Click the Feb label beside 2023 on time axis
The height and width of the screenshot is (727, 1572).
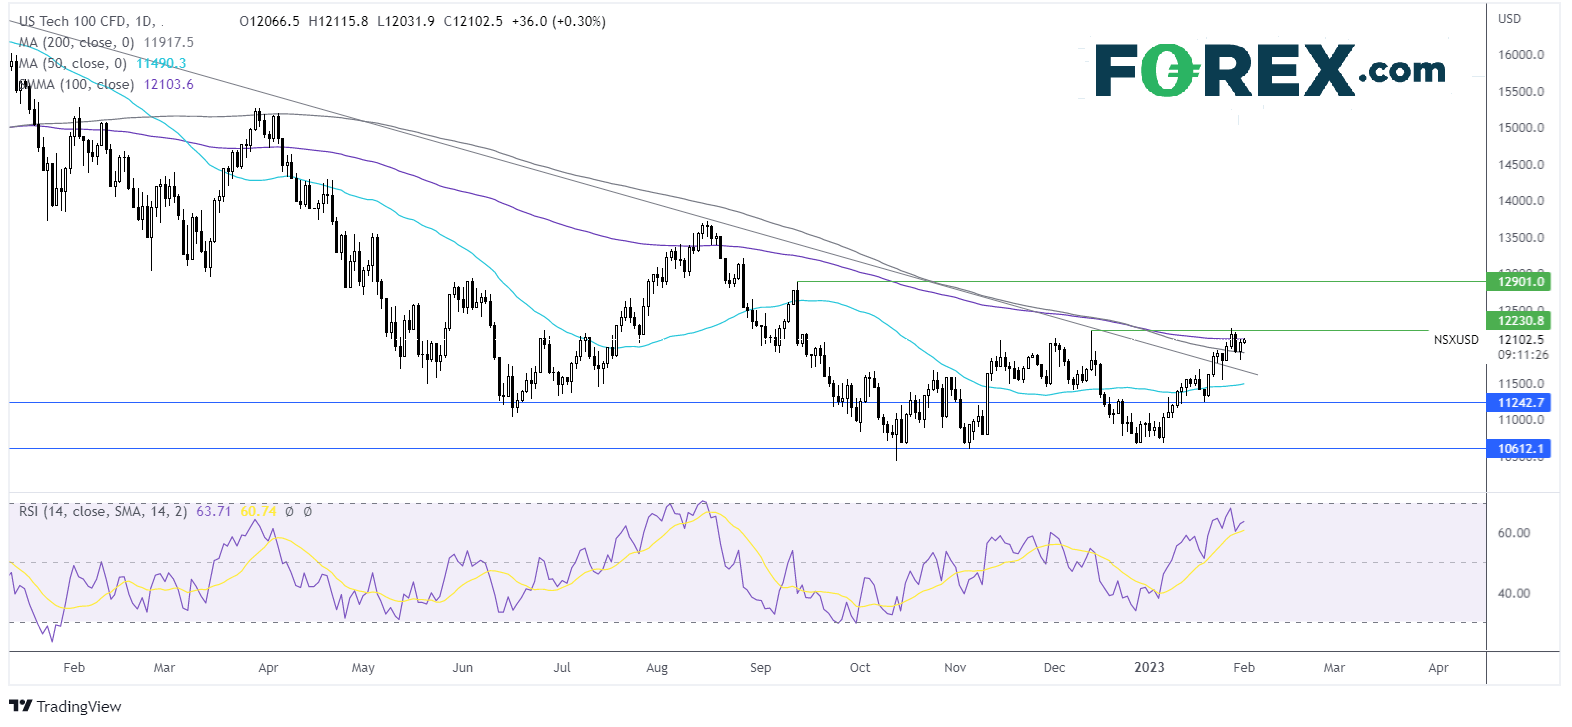pyautogui.click(x=1244, y=667)
